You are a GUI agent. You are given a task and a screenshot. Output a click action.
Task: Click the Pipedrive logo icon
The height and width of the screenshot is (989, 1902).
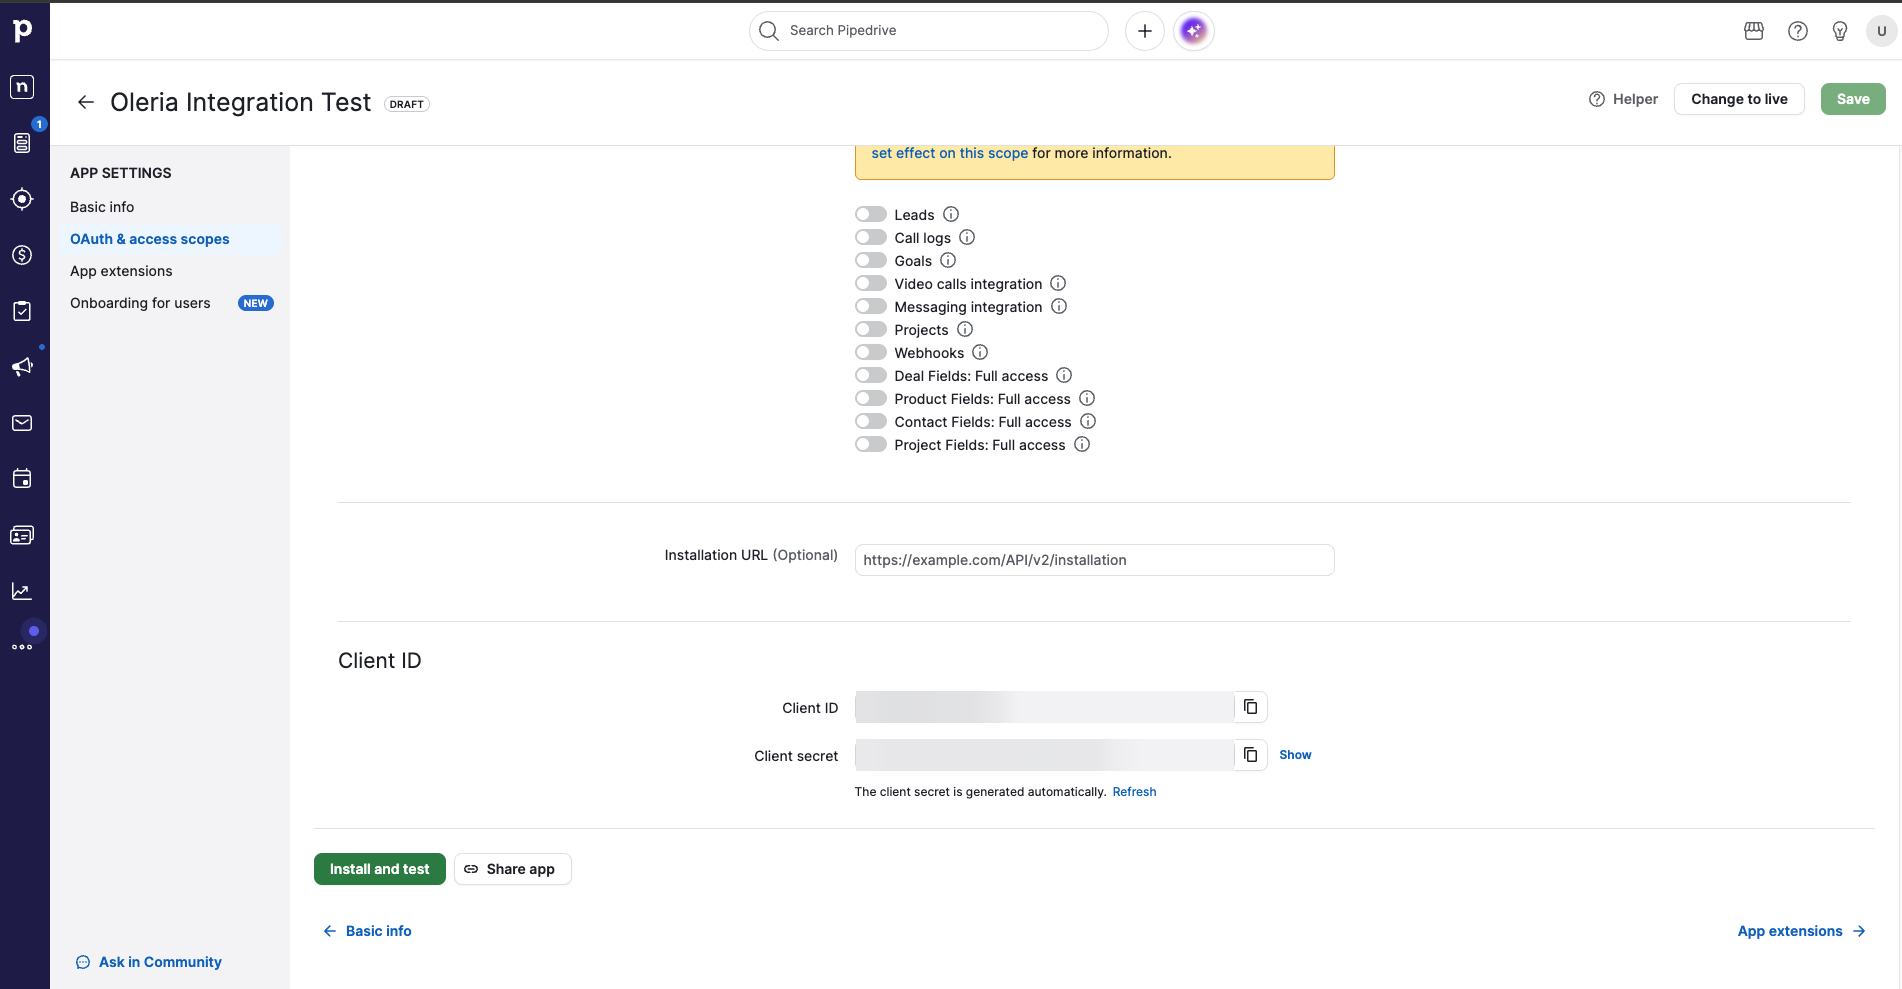(22, 30)
